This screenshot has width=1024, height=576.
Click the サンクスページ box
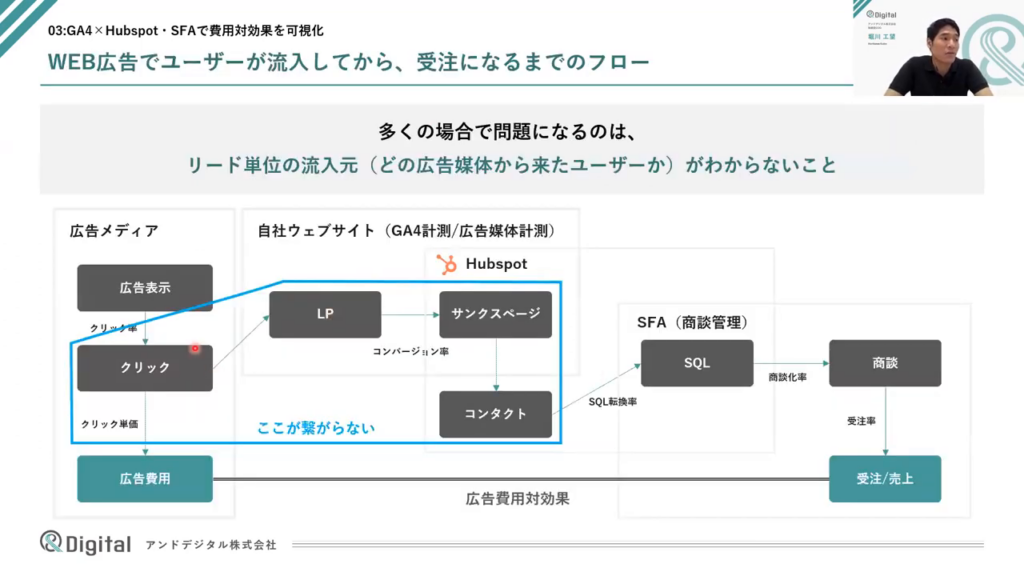point(495,314)
